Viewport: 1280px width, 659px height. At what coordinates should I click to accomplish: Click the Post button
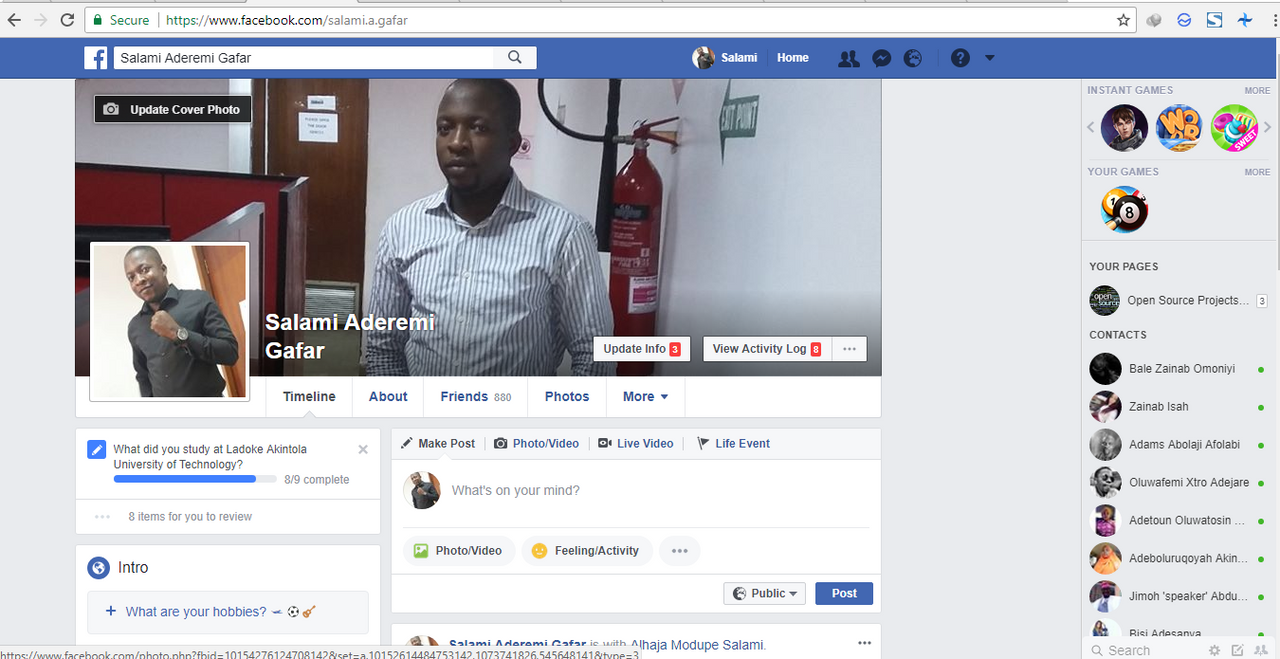(x=844, y=593)
